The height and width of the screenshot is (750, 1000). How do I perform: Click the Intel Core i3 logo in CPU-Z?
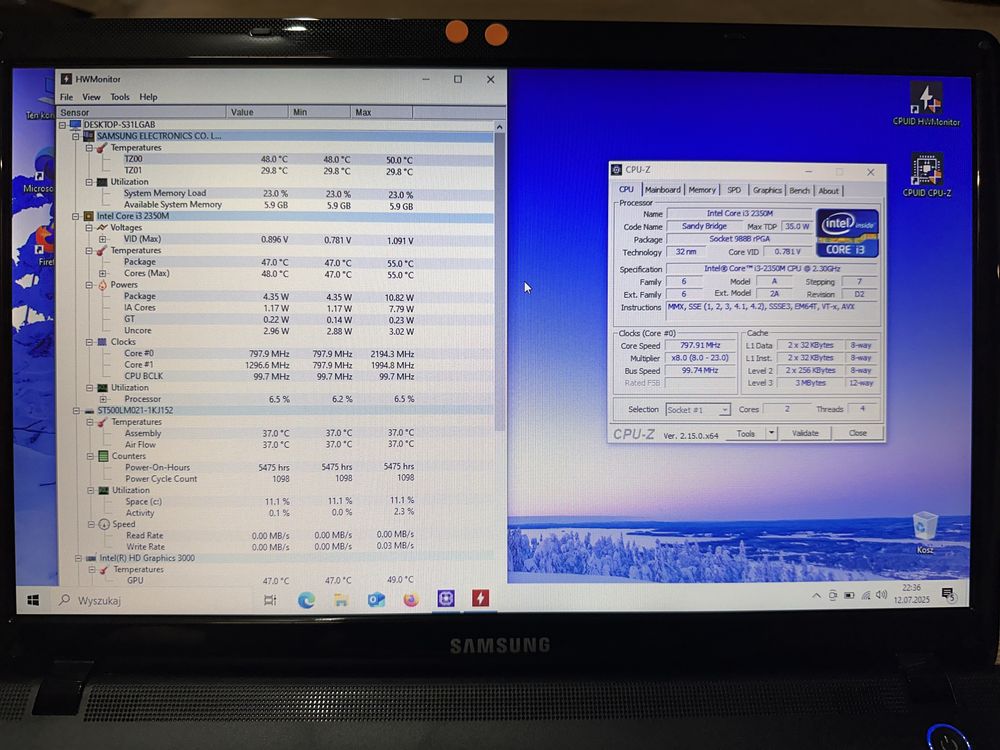coord(847,233)
